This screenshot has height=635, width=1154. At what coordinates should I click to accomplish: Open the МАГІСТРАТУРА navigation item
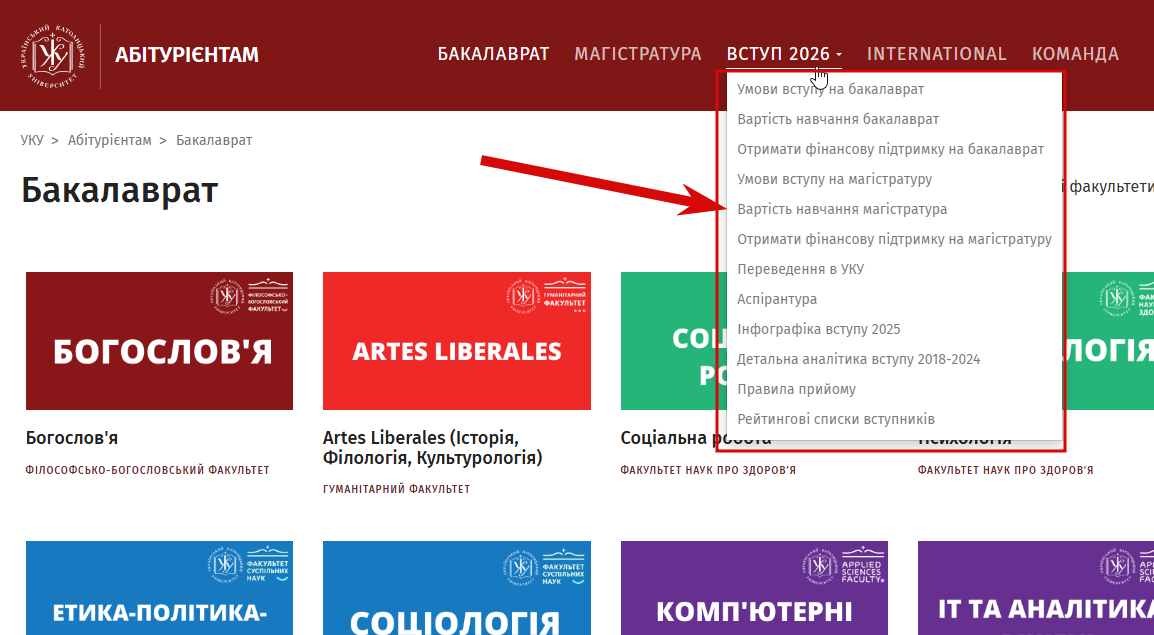pyautogui.click(x=637, y=54)
